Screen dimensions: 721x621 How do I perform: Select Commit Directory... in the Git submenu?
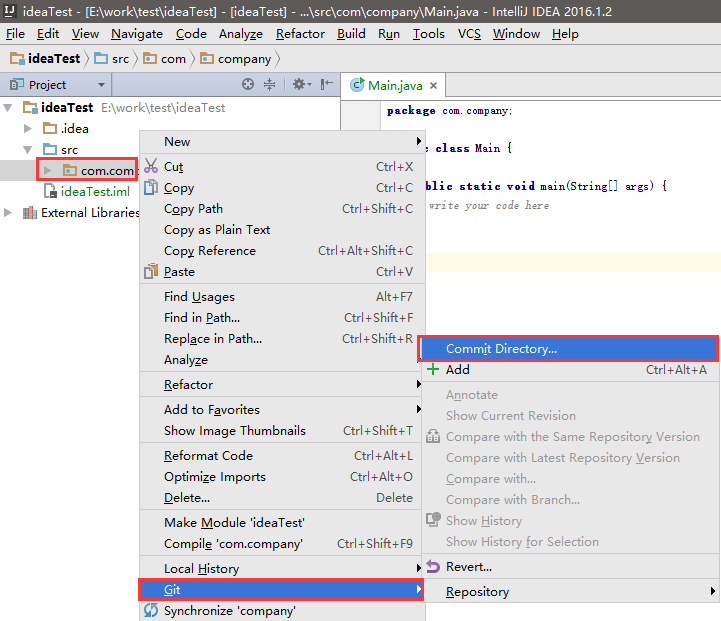point(501,349)
